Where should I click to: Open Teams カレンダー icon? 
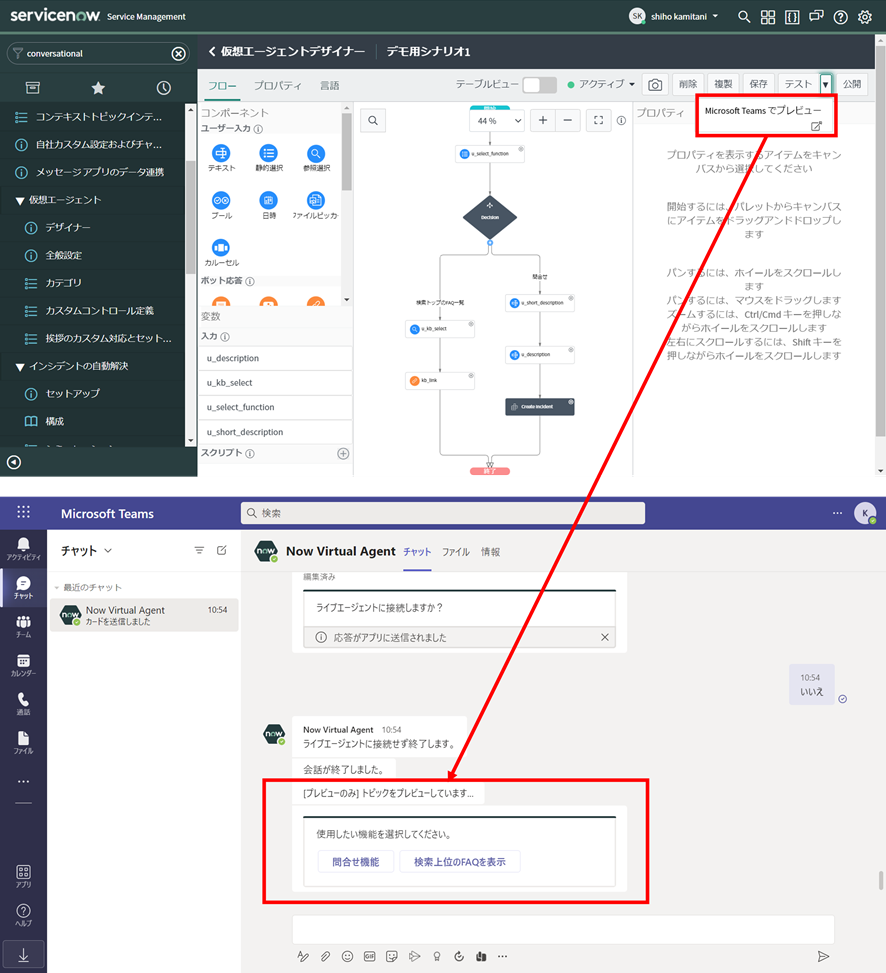pos(23,665)
